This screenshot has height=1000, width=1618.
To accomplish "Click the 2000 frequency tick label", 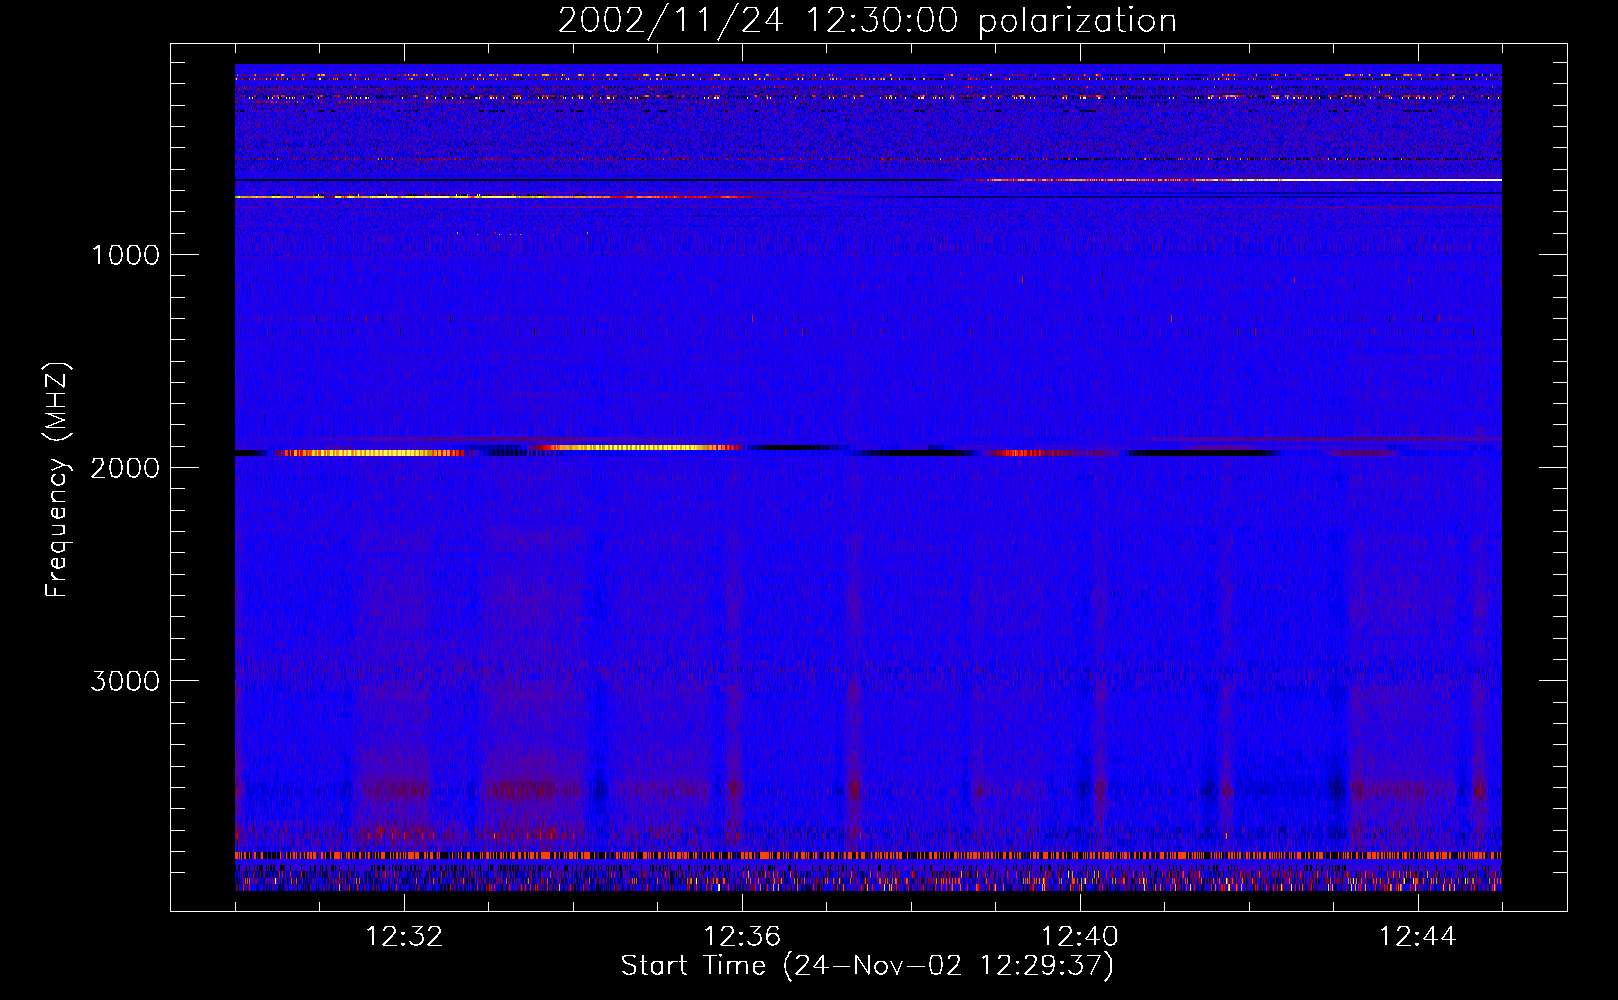I will click(x=125, y=468).
